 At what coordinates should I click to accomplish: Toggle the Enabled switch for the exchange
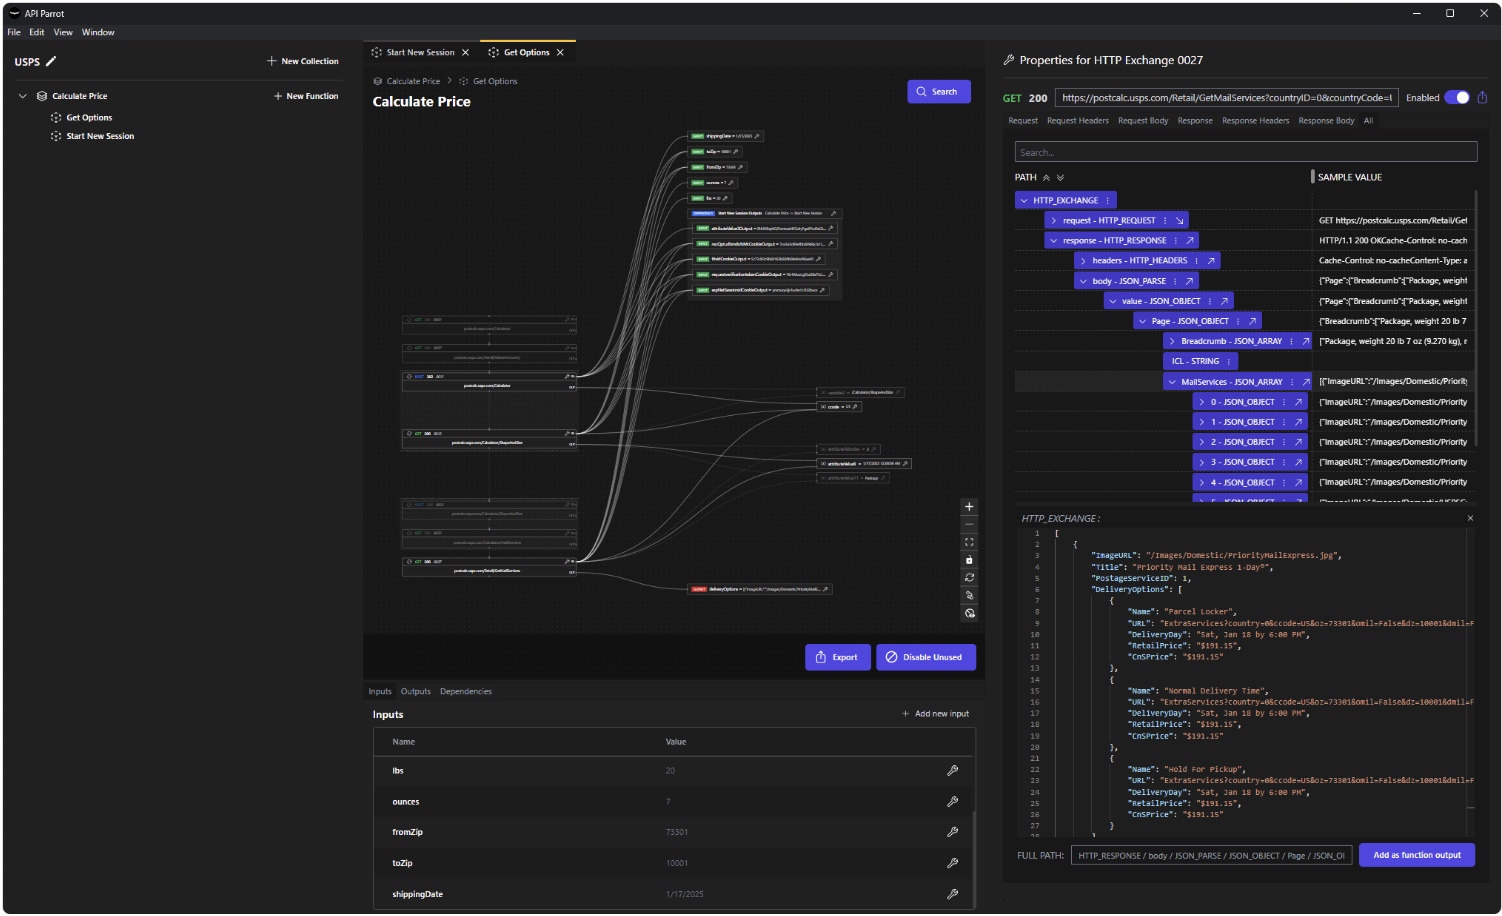coord(1457,98)
